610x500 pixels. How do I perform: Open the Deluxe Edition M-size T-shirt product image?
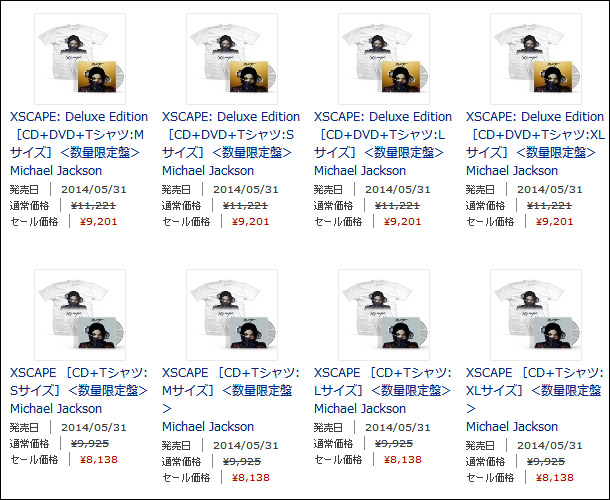point(80,59)
